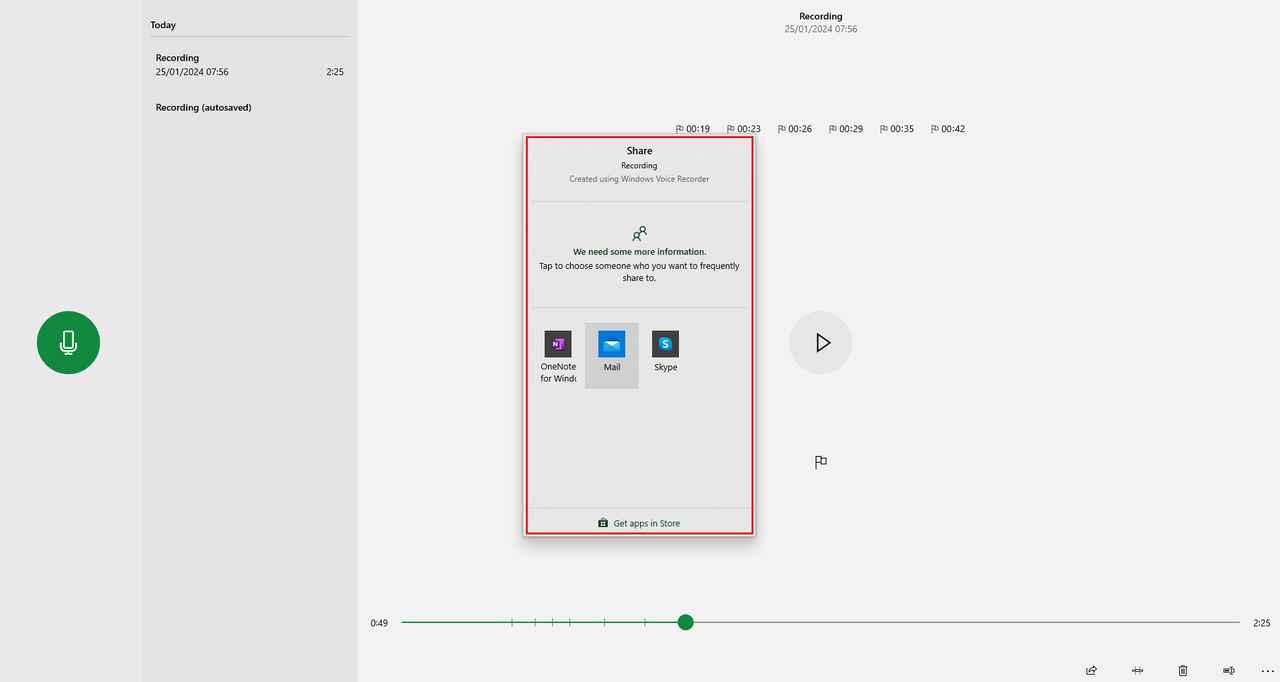Select Recording (autosaved) in the list
Viewport: 1280px width, 682px height.
(250, 107)
